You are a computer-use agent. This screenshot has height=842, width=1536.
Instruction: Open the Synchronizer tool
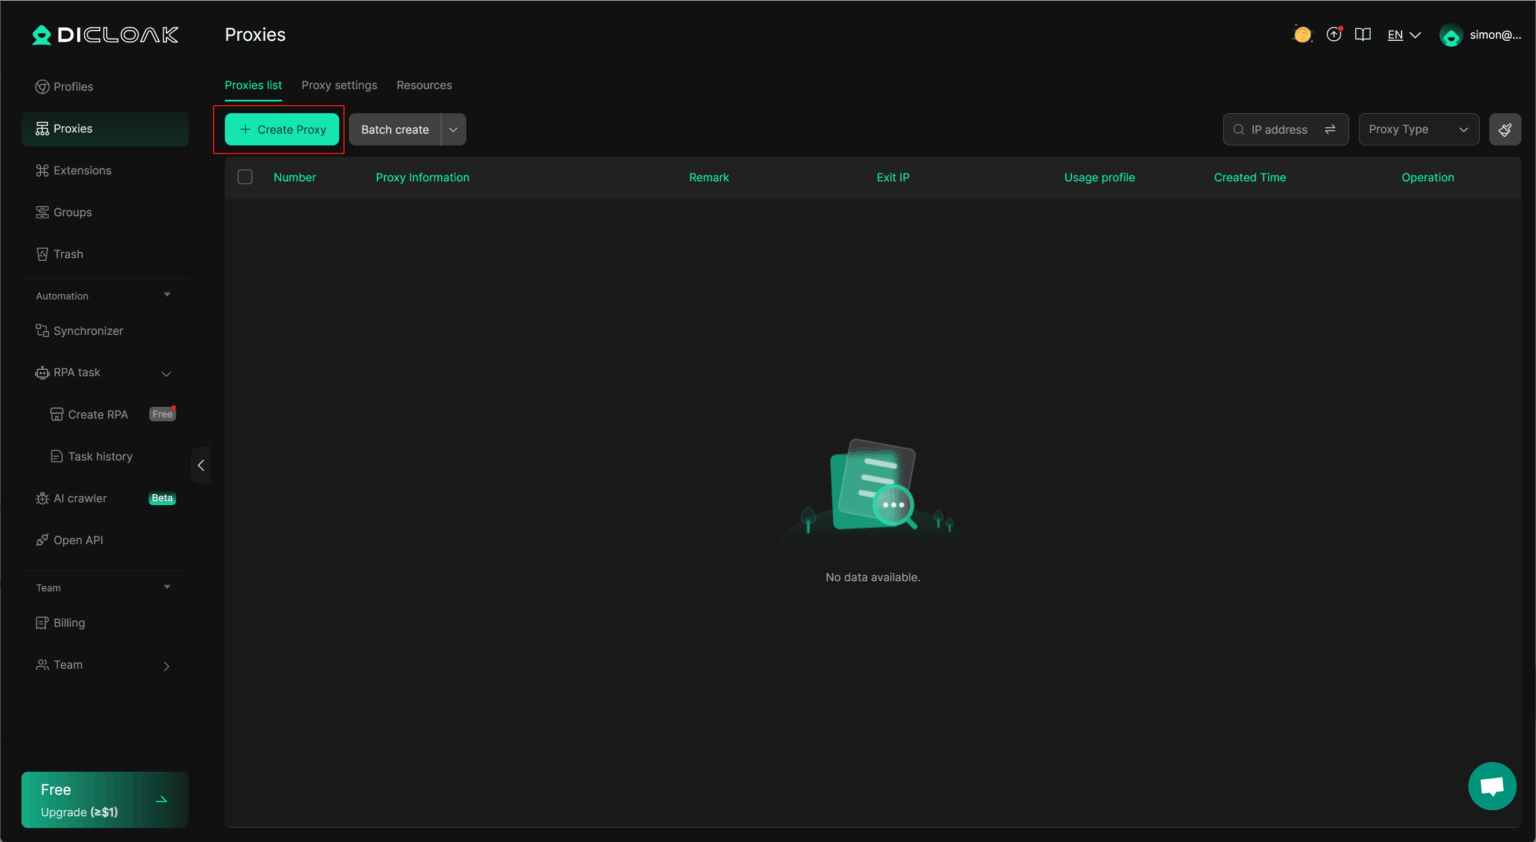click(x=88, y=330)
